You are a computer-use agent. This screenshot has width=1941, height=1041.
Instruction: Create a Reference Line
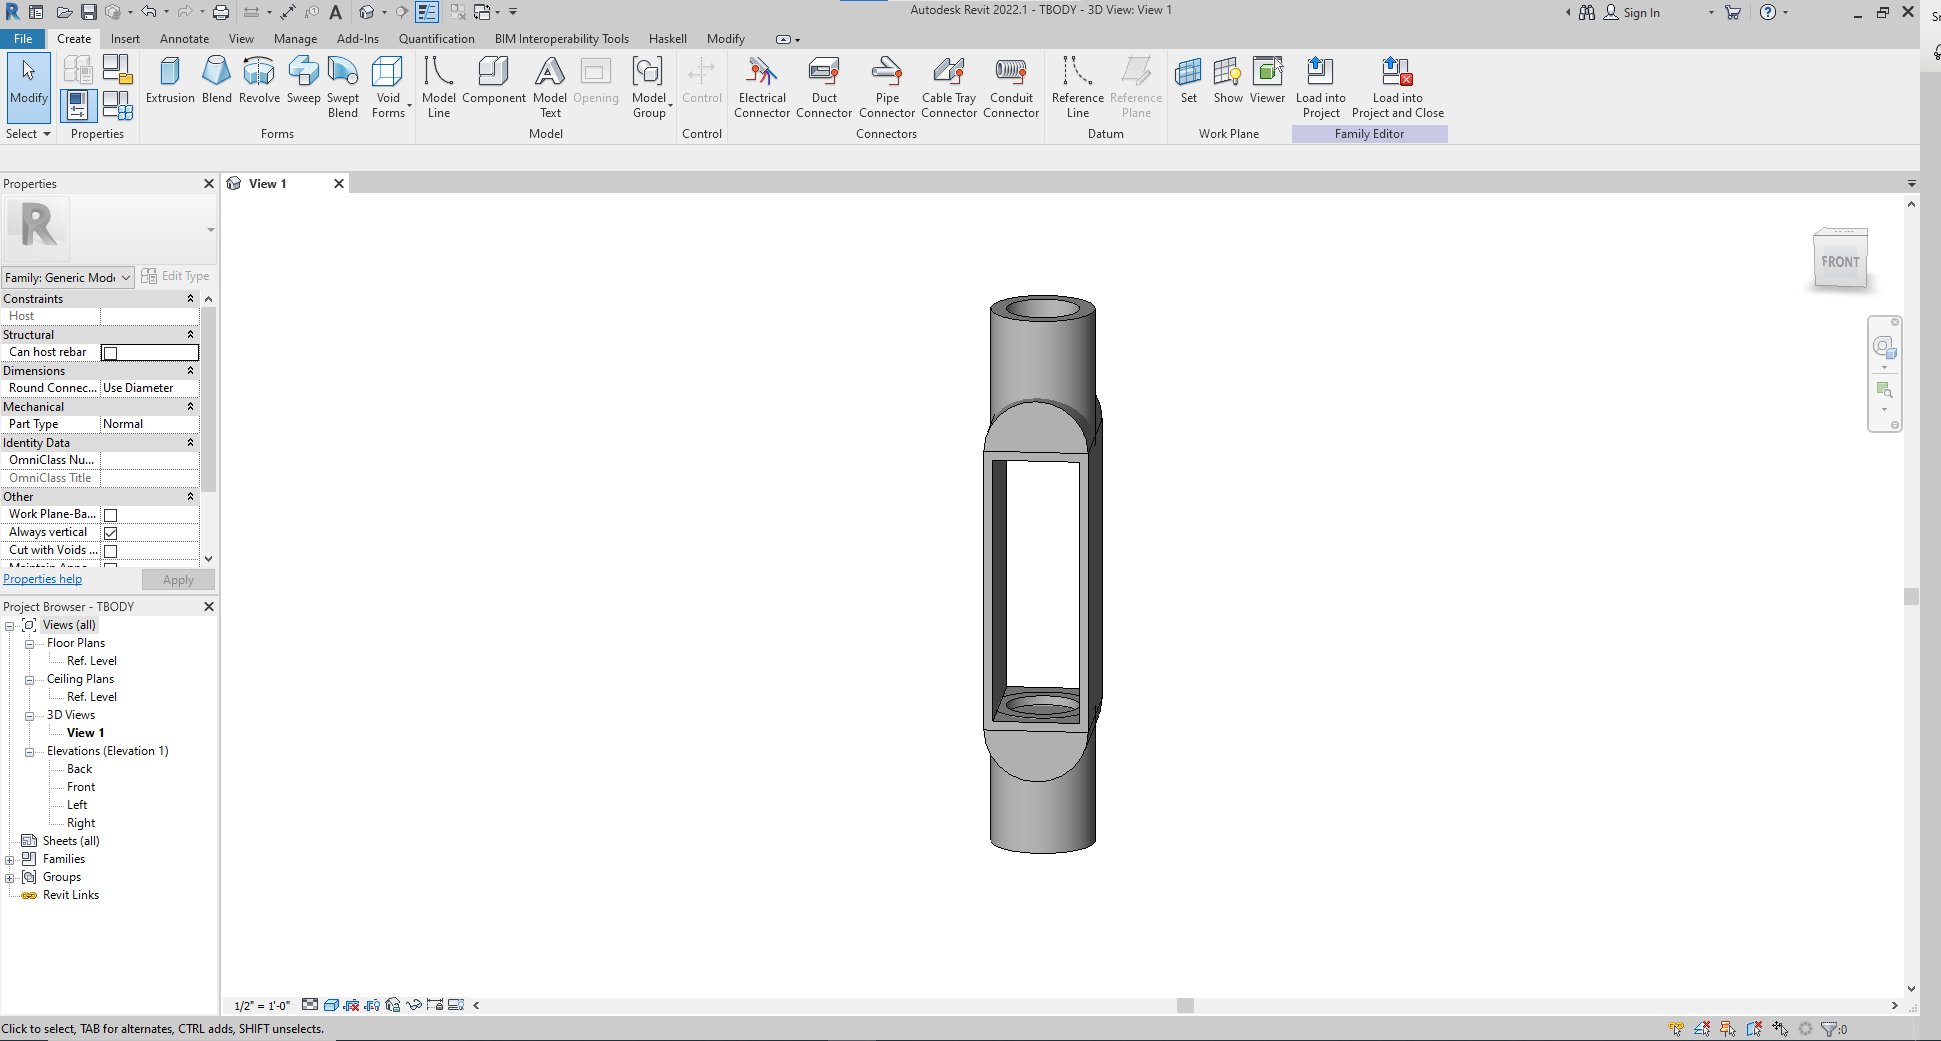click(x=1077, y=85)
